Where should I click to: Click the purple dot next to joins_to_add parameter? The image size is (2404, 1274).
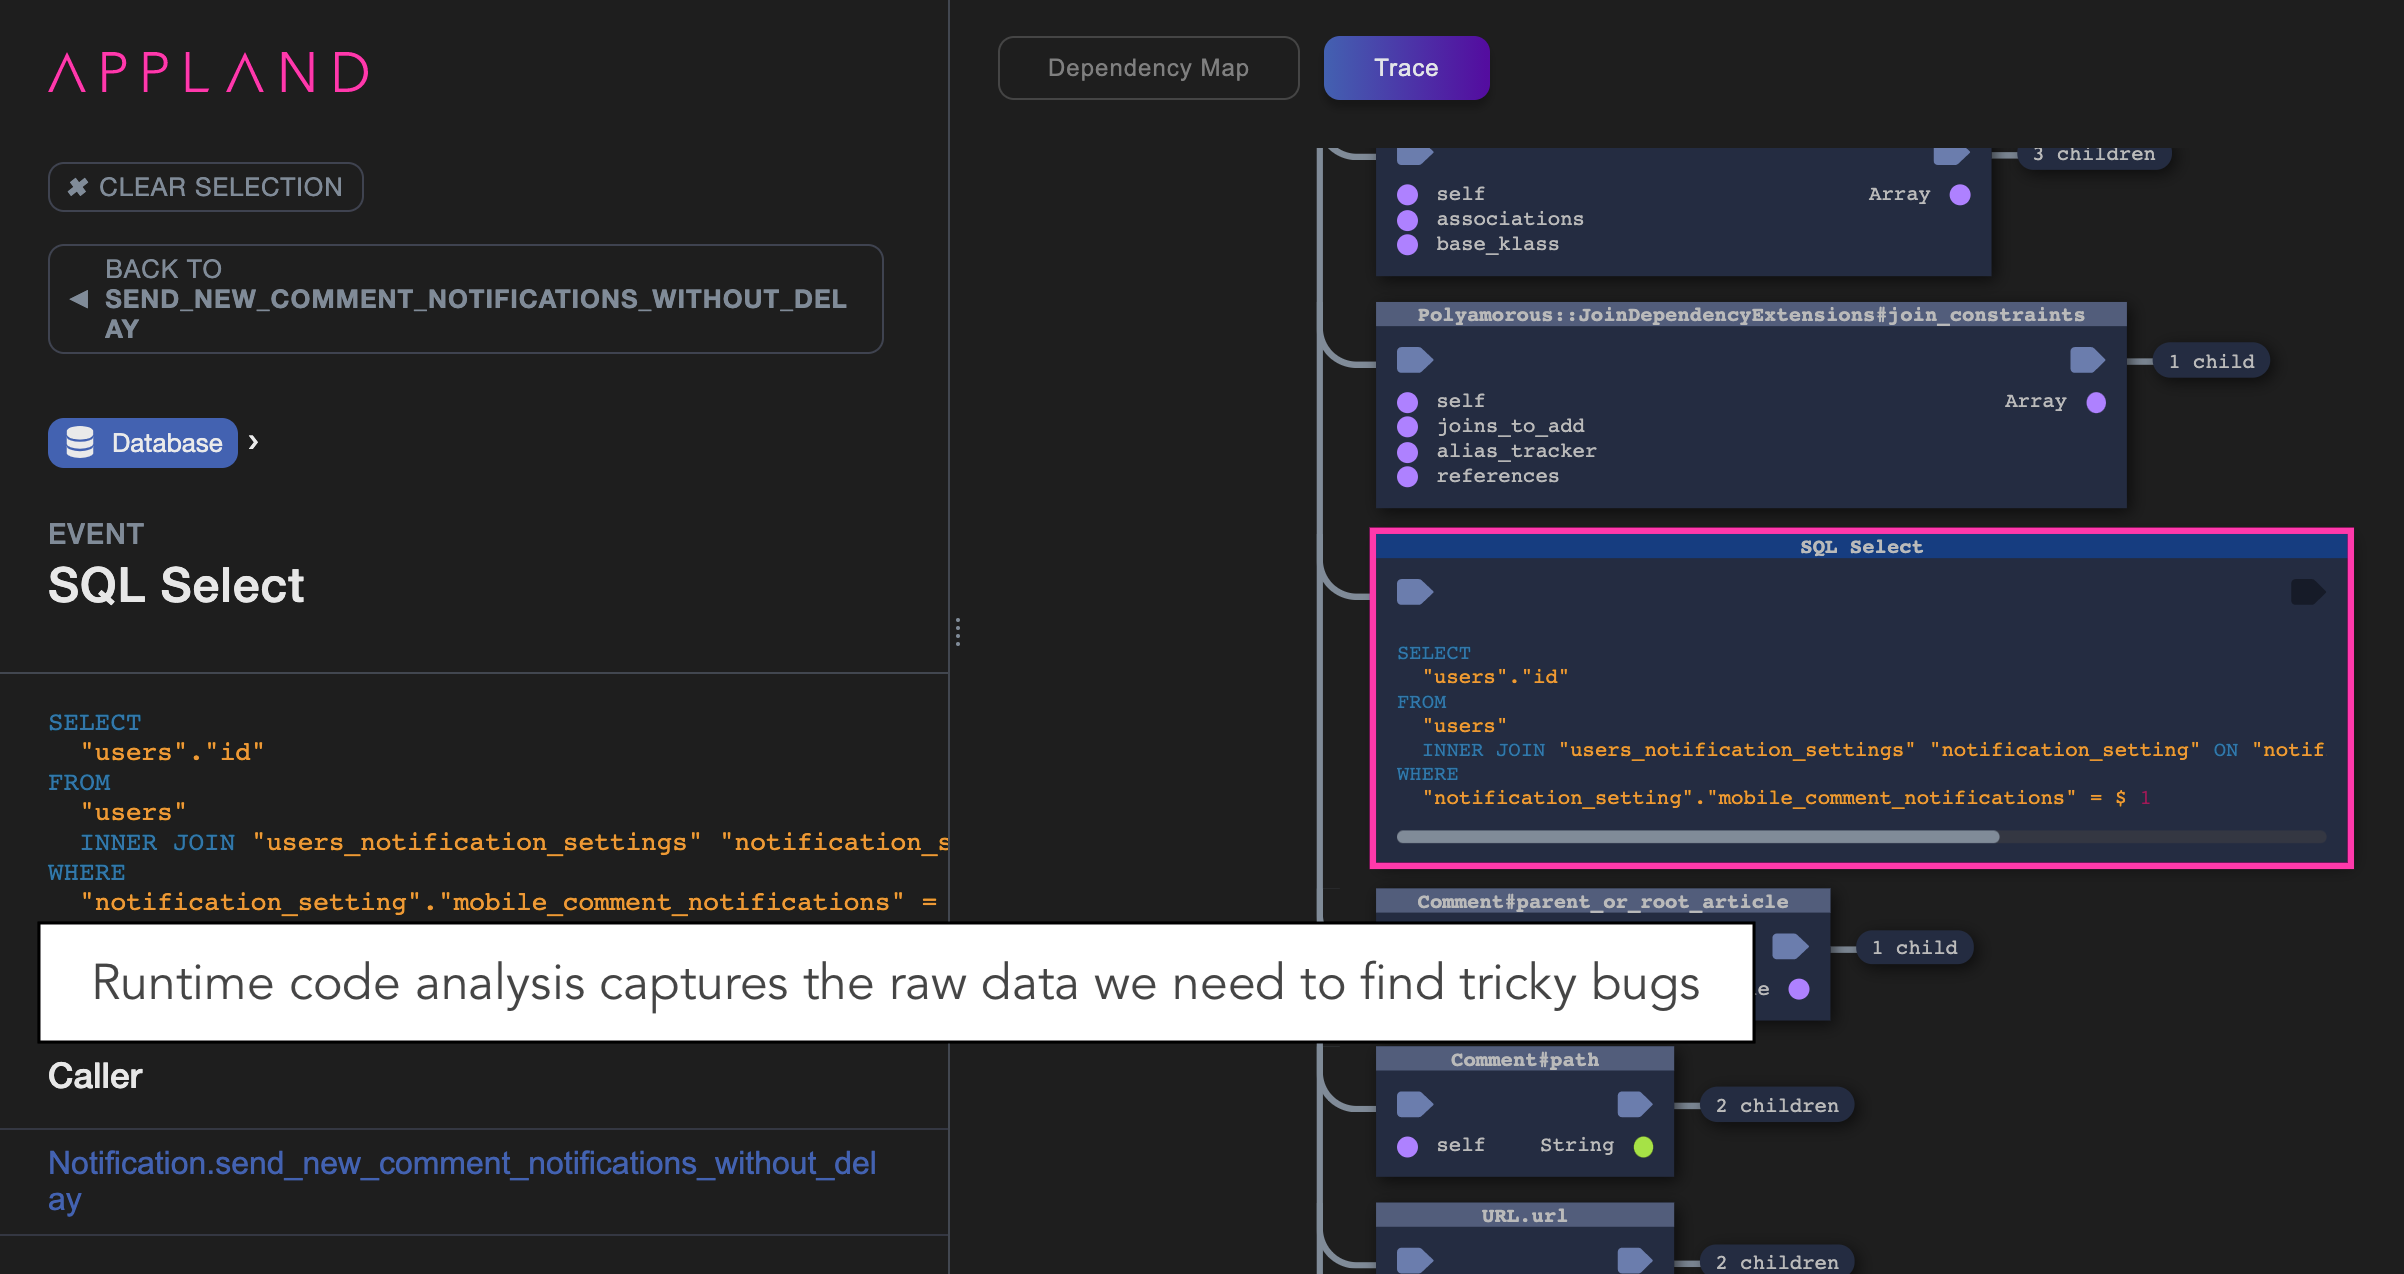click(1408, 425)
